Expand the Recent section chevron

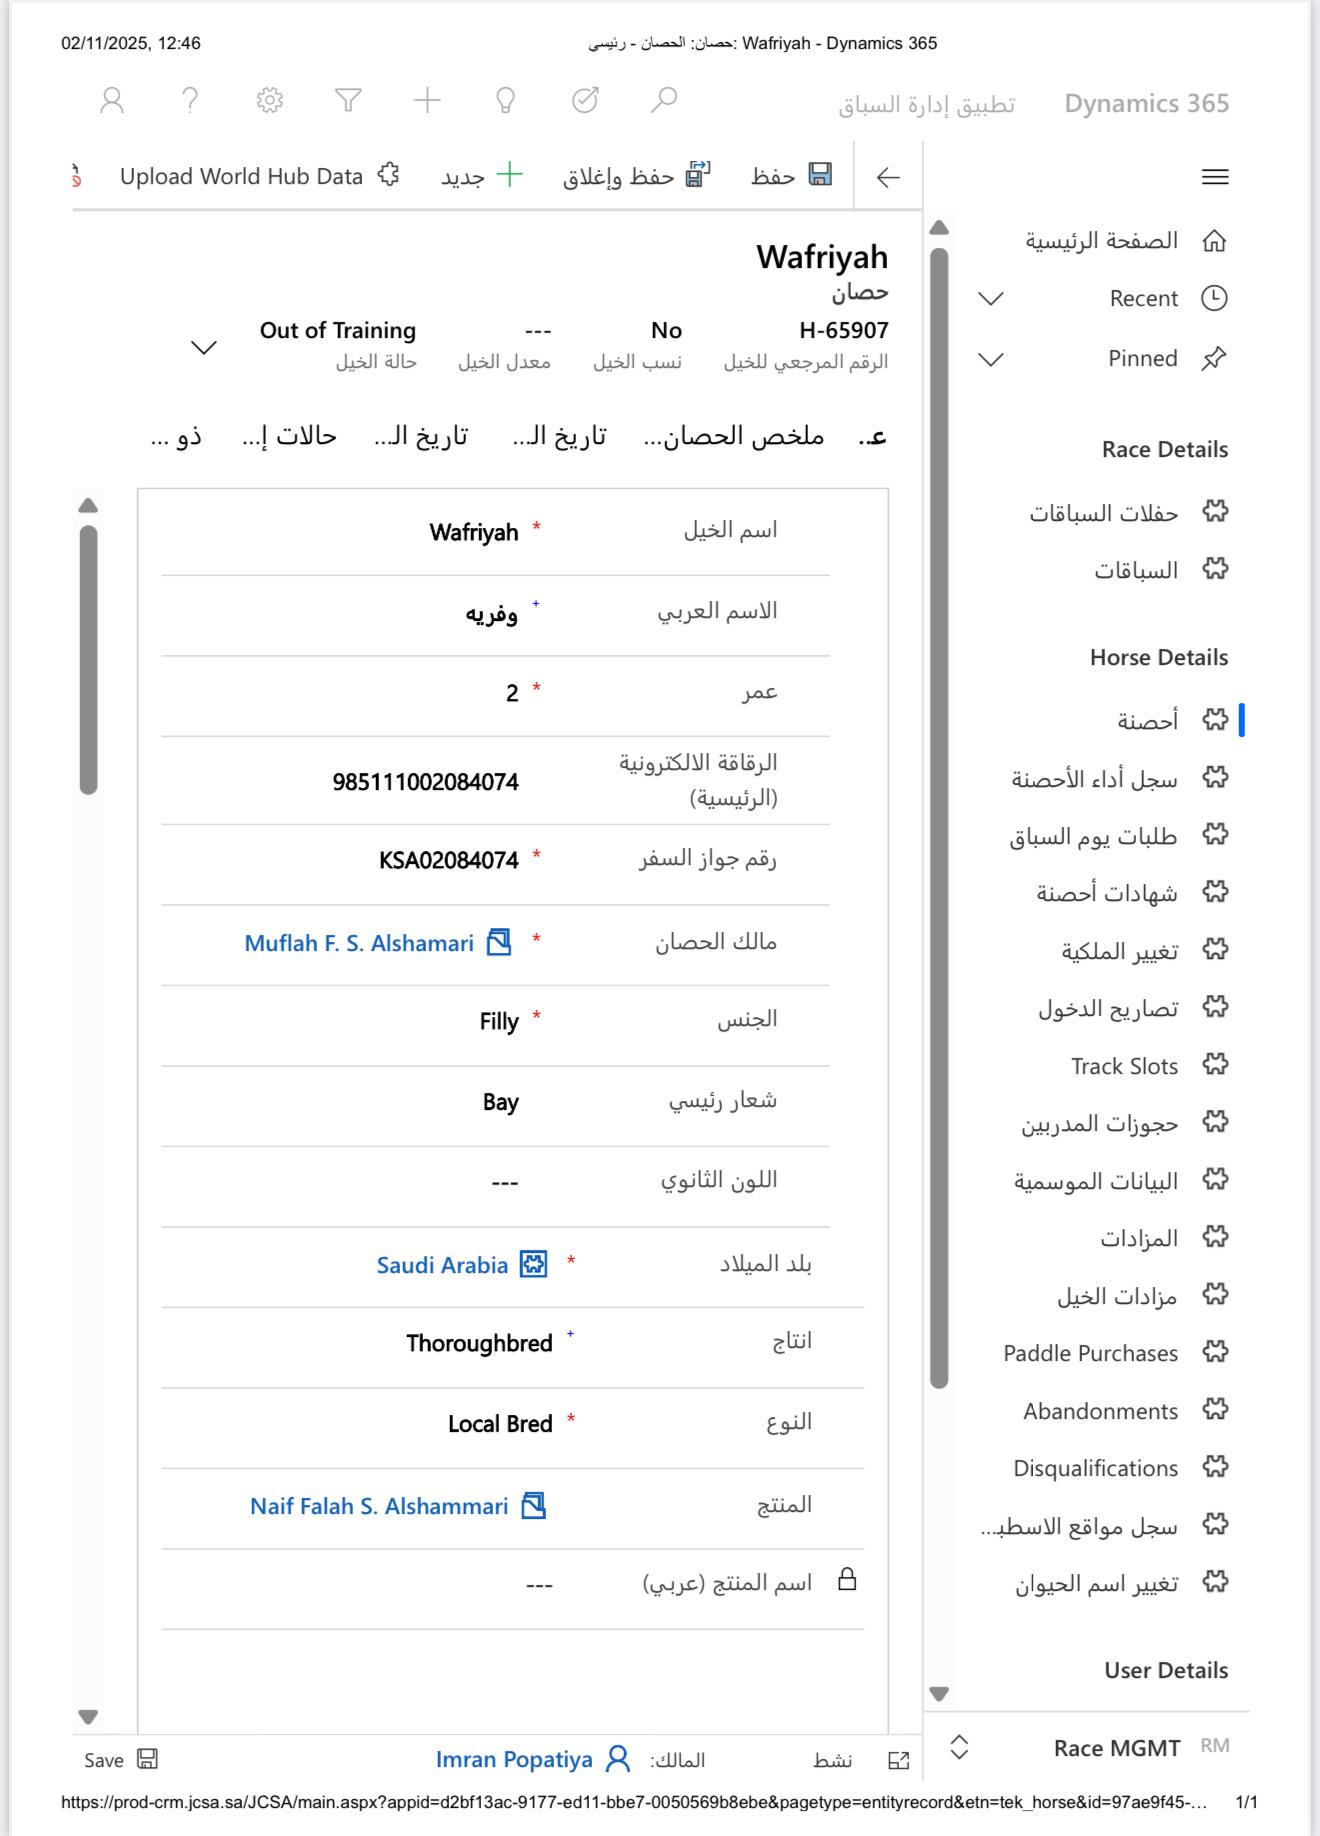tap(990, 299)
